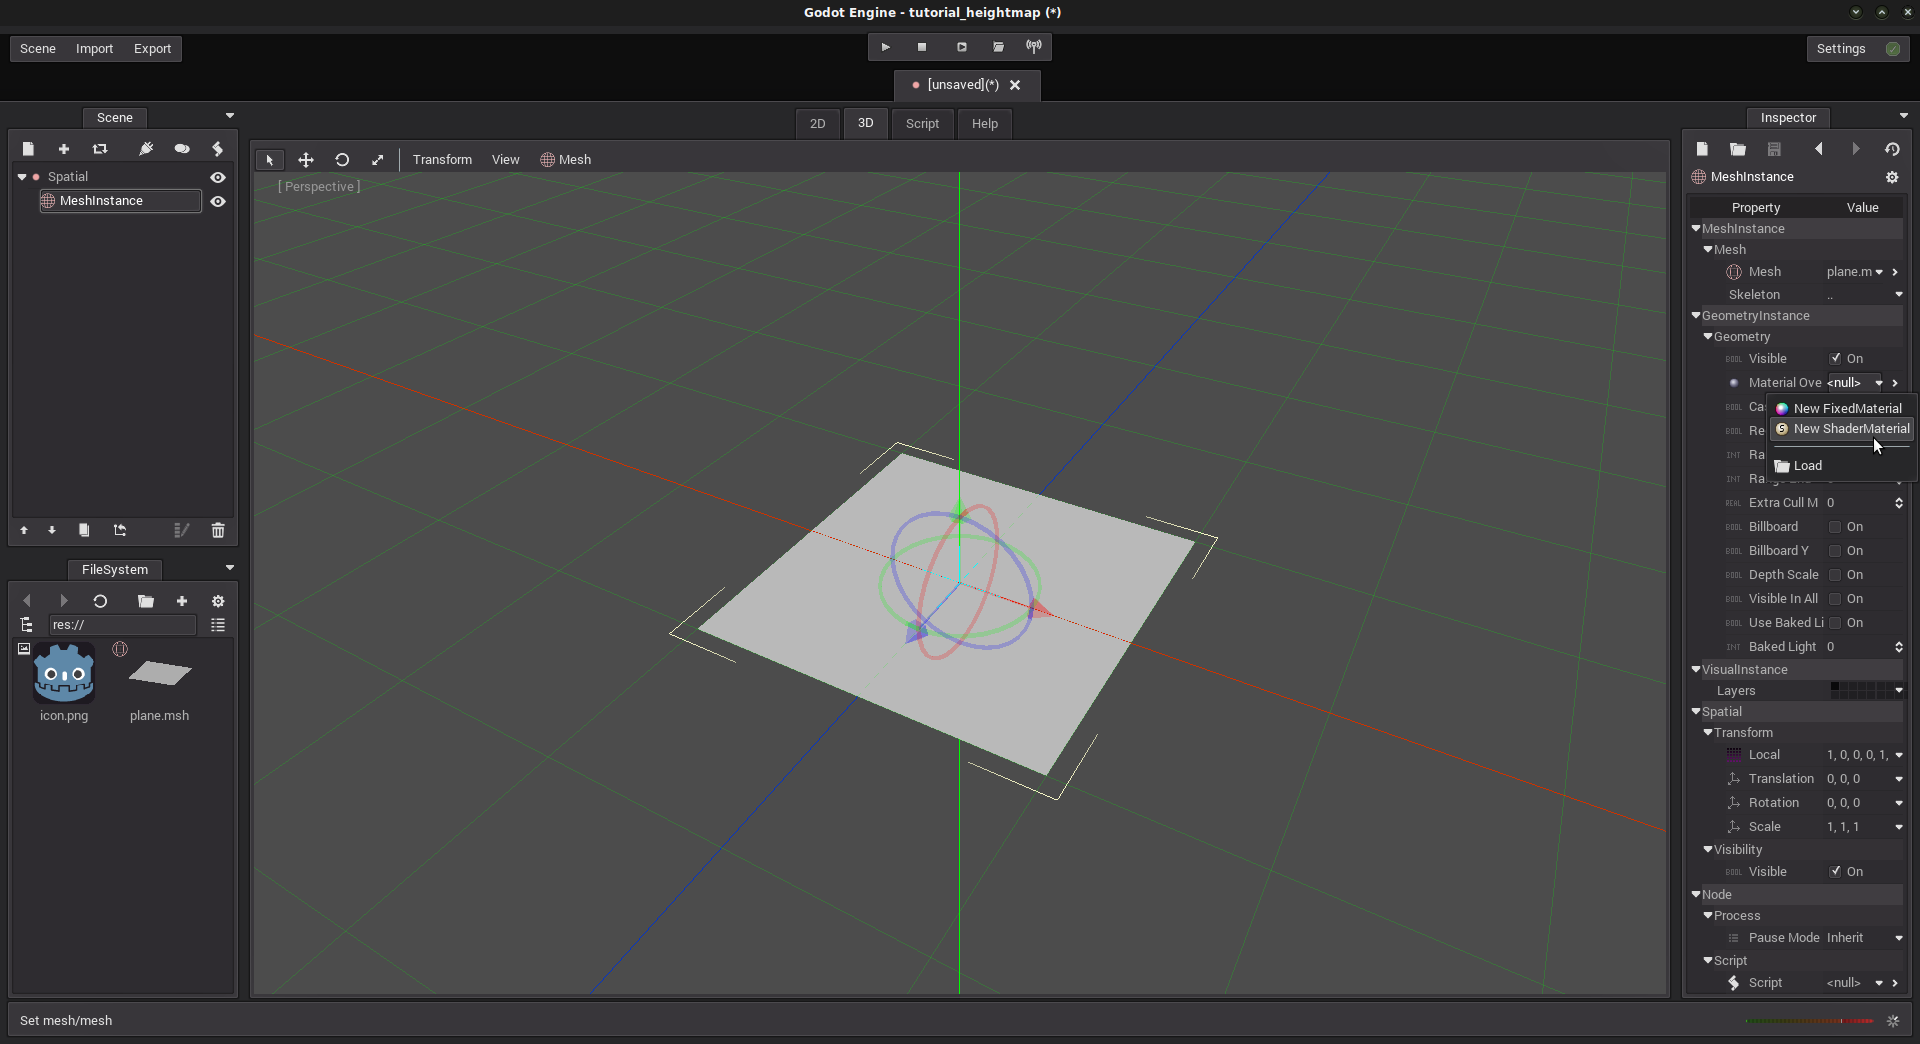Click the Instance scene icon in Scene dock
1920x1044 pixels.
tap(100, 149)
